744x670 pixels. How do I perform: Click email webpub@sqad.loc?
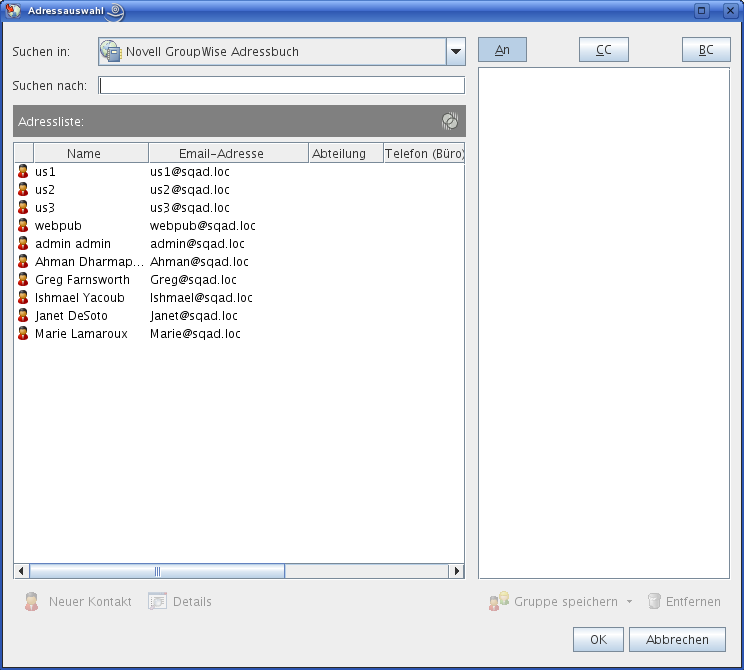(203, 226)
